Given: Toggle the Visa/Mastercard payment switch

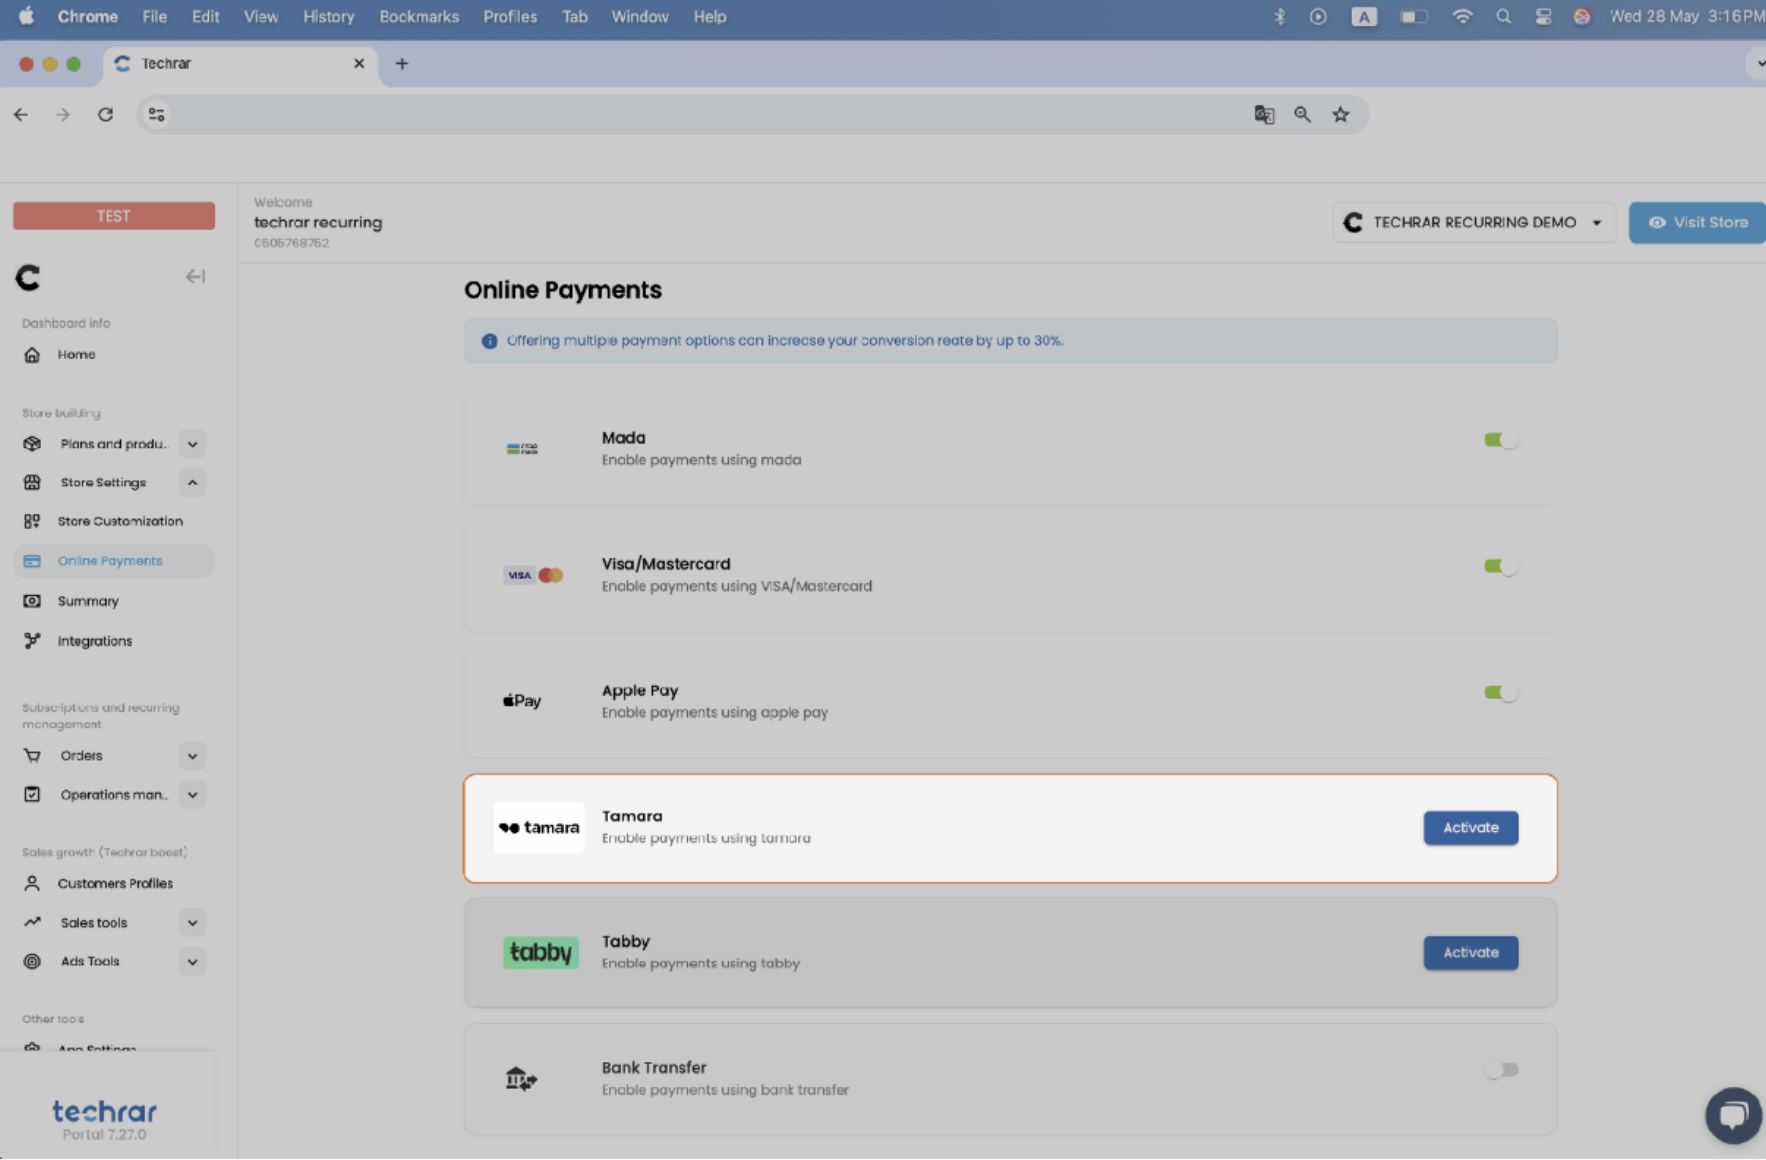Looking at the screenshot, I should click(x=1501, y=566).
